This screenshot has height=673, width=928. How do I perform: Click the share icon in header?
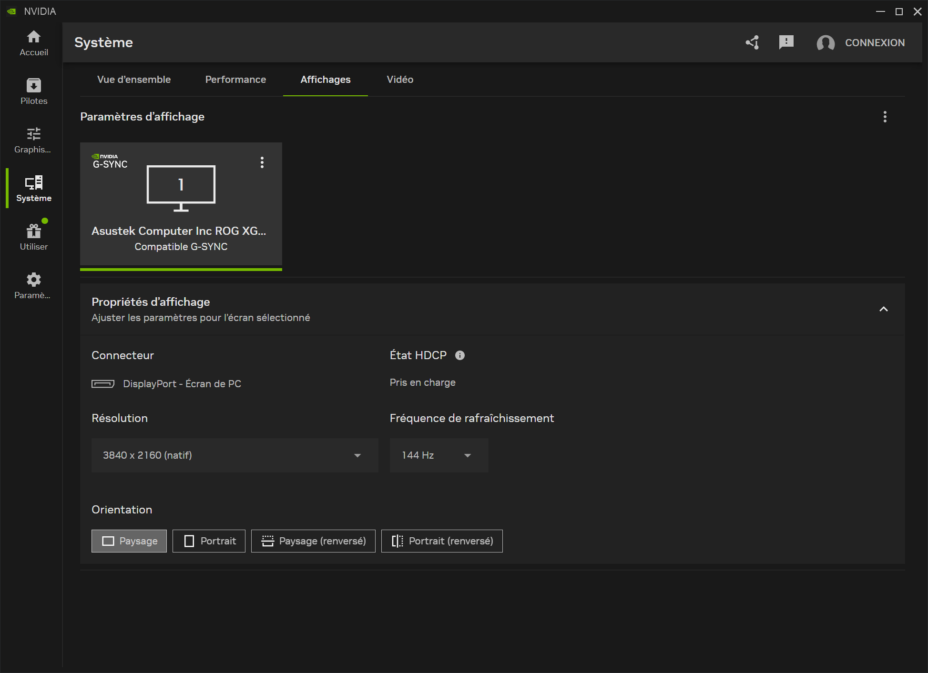pos(752,43)
